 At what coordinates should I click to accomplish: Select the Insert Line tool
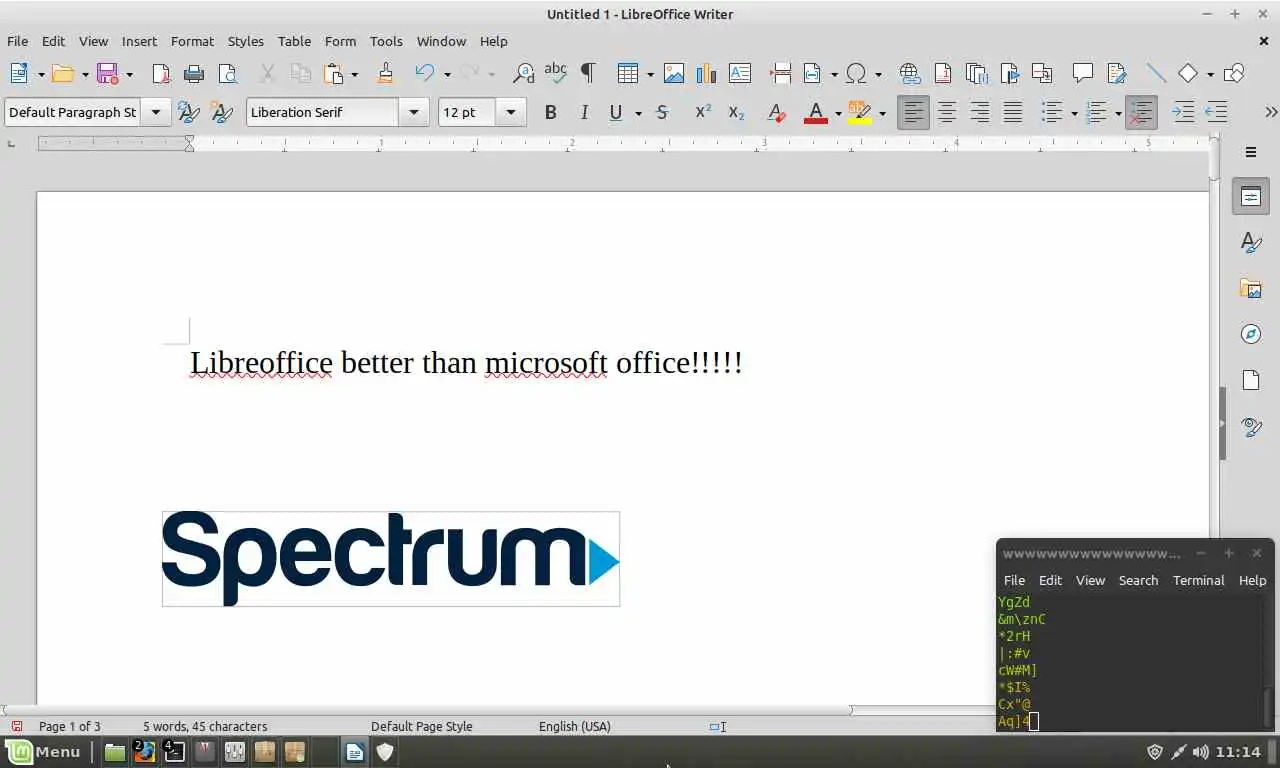click(x=1156, y=73)
